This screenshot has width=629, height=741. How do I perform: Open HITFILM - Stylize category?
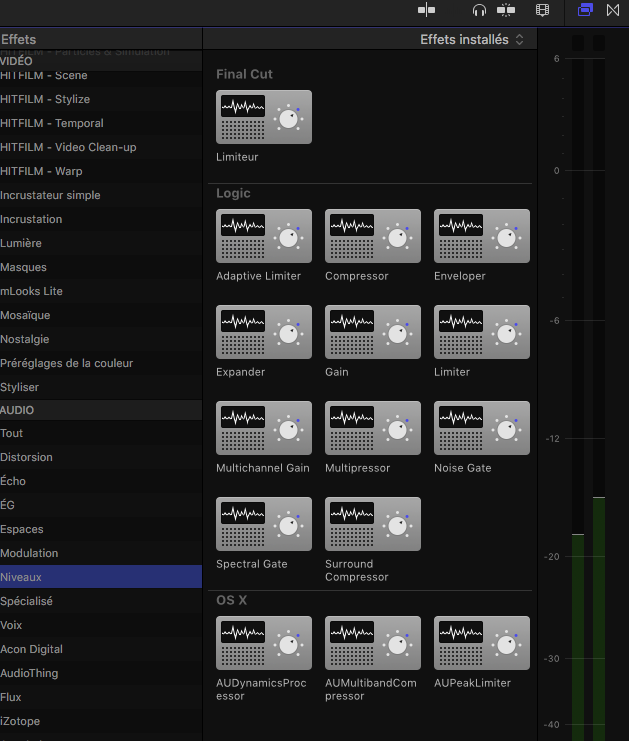(101, 99)
